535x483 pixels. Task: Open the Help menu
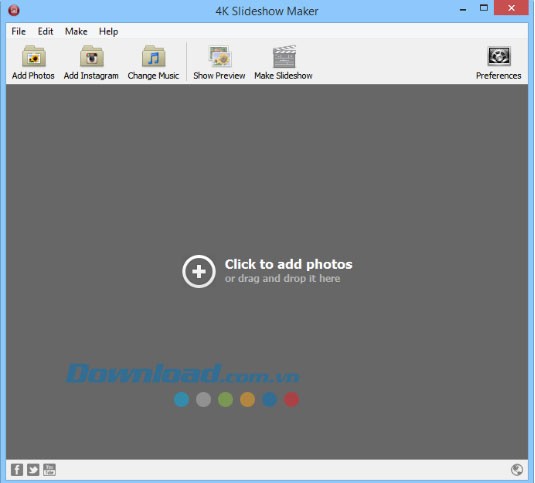point(109,31)
